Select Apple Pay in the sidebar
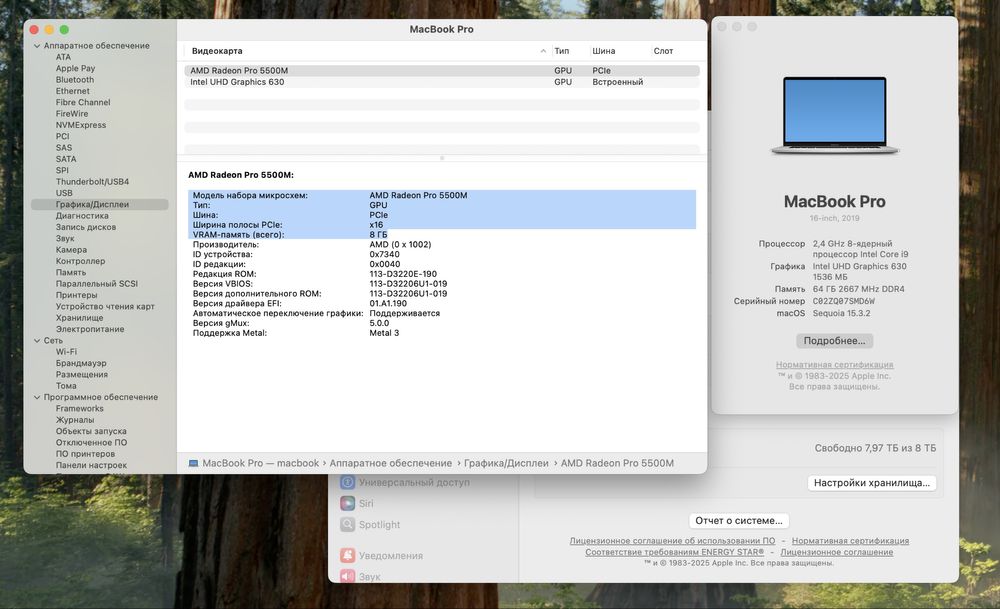 pos(75,68)
